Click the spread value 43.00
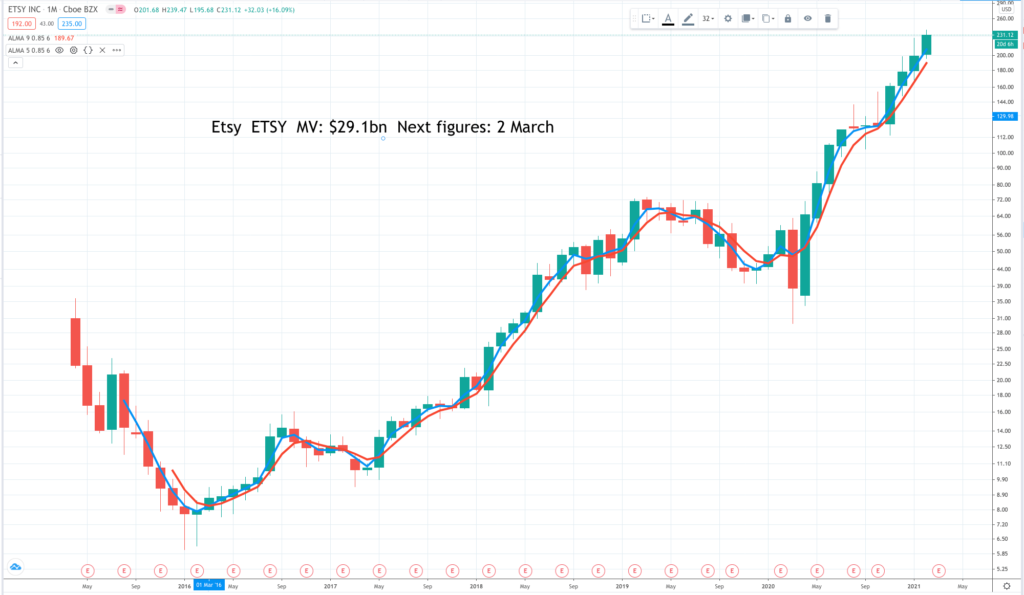This screenshot has width=1024, height=595. 46,24
